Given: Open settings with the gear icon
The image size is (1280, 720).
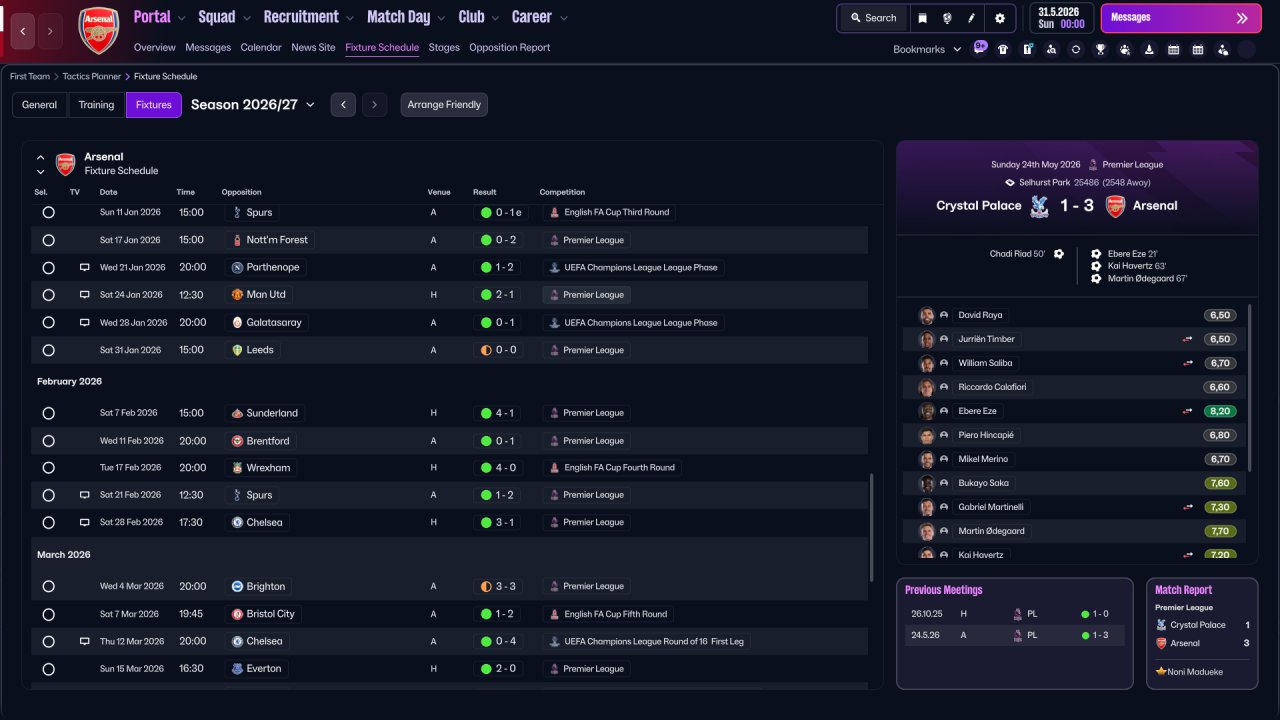Looking at the screenshot, I should 1000,18.
